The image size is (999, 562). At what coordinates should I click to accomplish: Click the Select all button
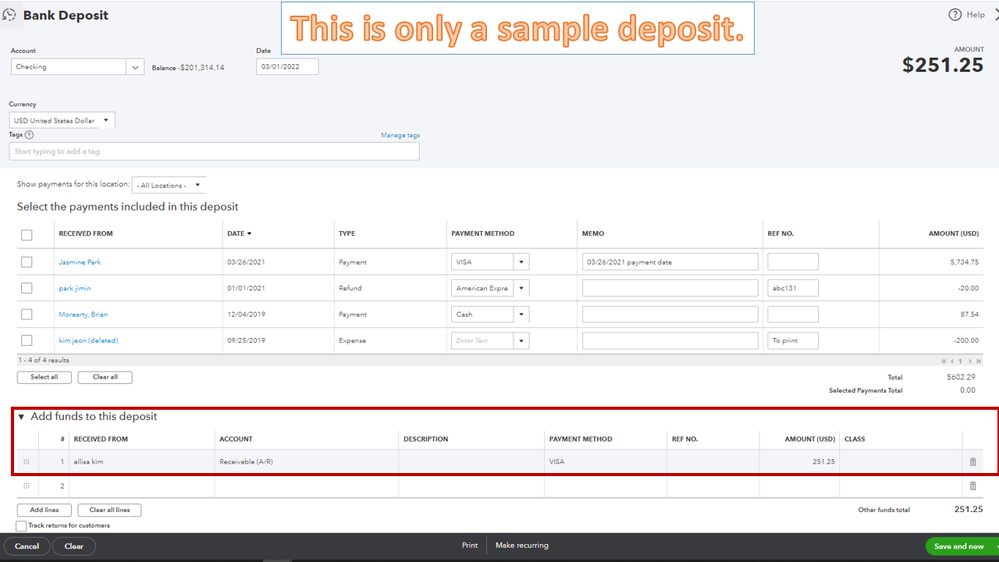point(44,377)
